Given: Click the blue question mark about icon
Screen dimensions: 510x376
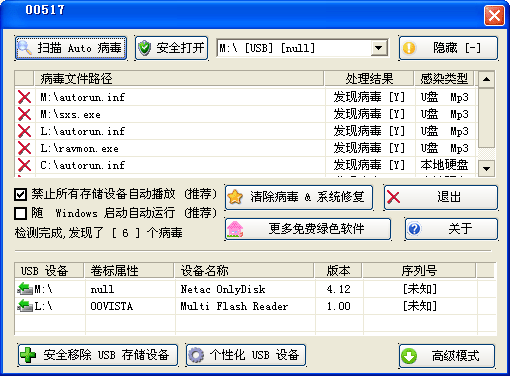Looking at the screenshot, I should click(415, 229).
